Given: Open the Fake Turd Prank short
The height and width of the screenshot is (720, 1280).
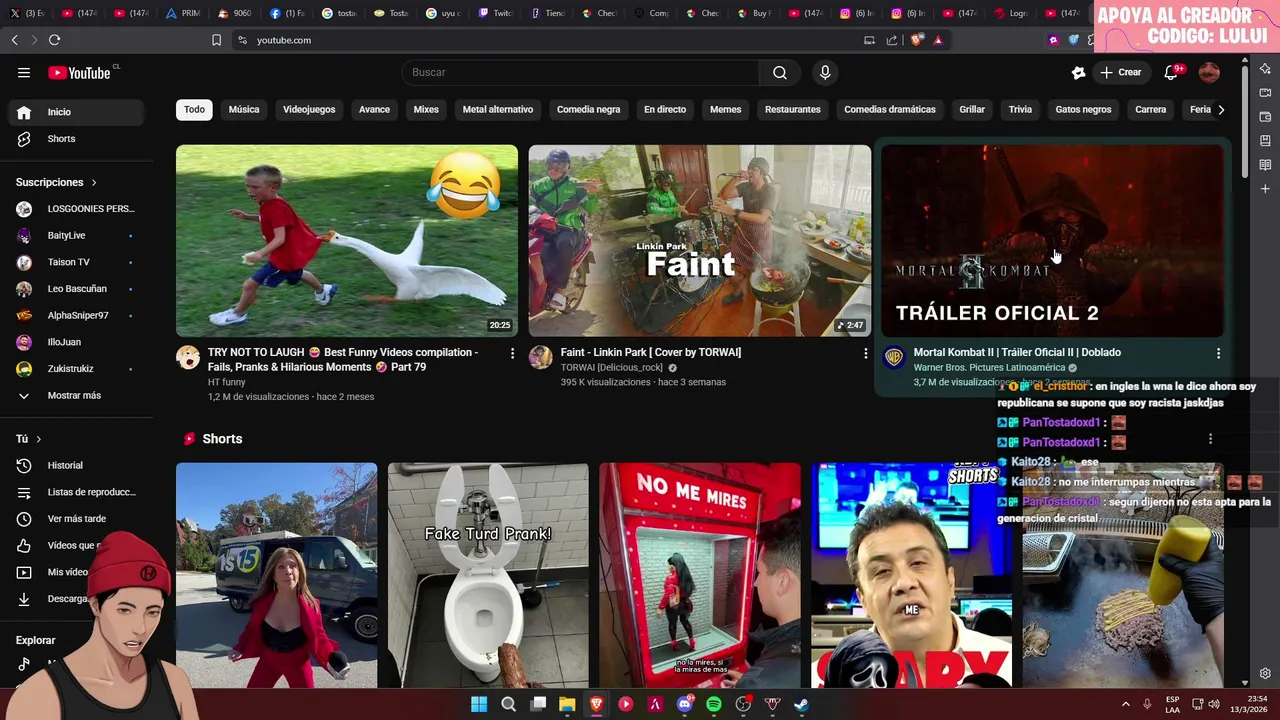Looking at the screenshot, I should click(488, 575).
